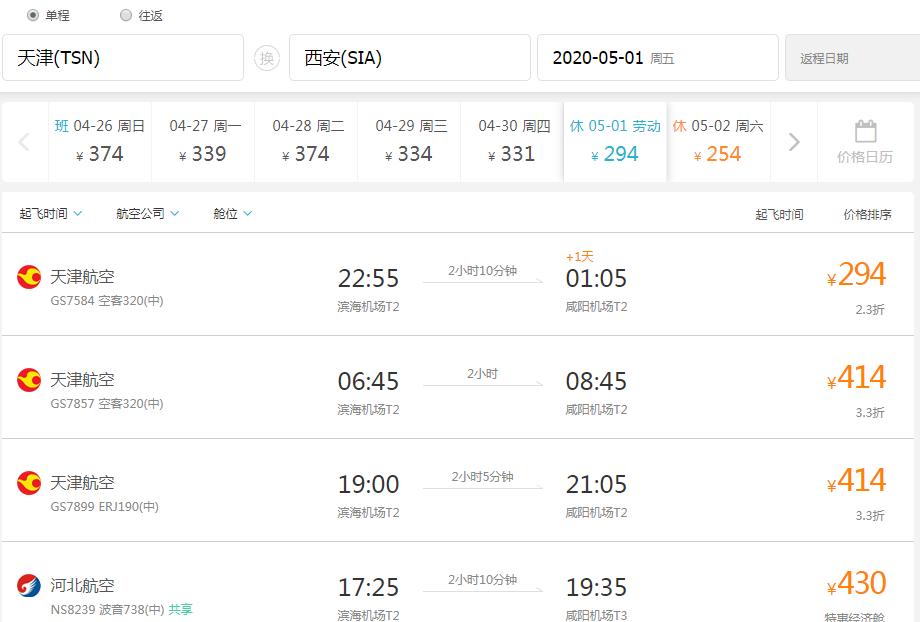Show later dates with right arrow
The image size is (920, 622).
pos(794,142)
